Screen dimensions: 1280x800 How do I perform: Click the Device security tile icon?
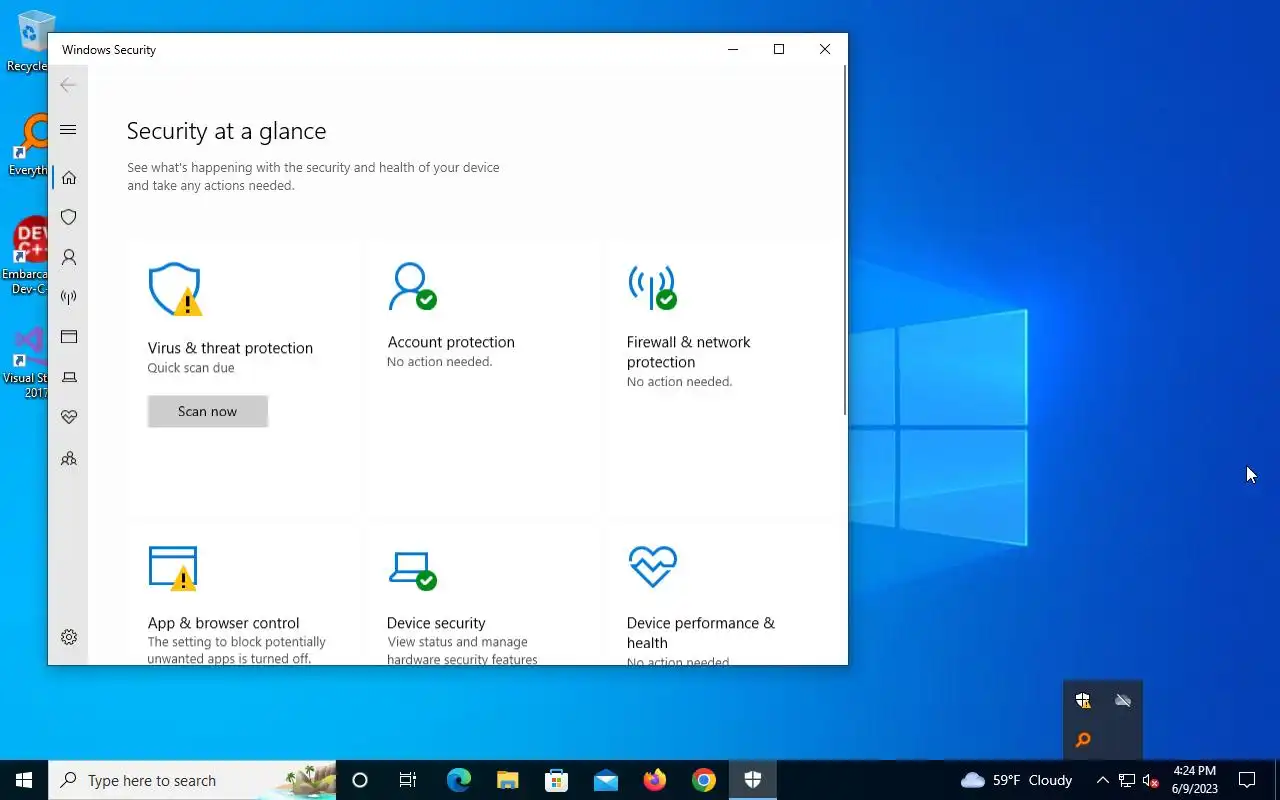412,570
